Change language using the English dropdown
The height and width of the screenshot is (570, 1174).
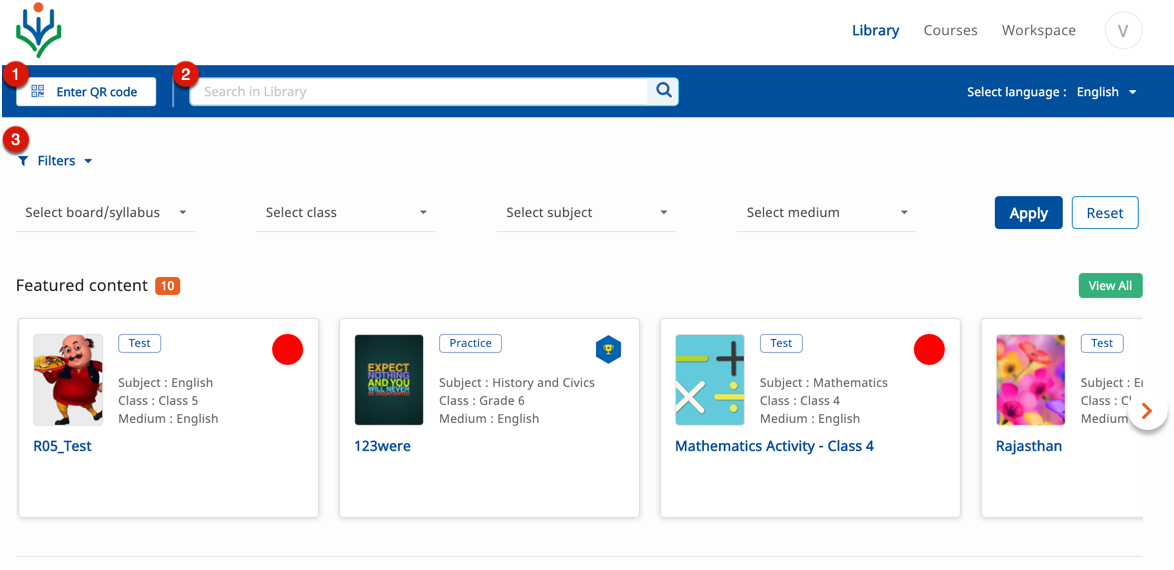pos(1106,92)
